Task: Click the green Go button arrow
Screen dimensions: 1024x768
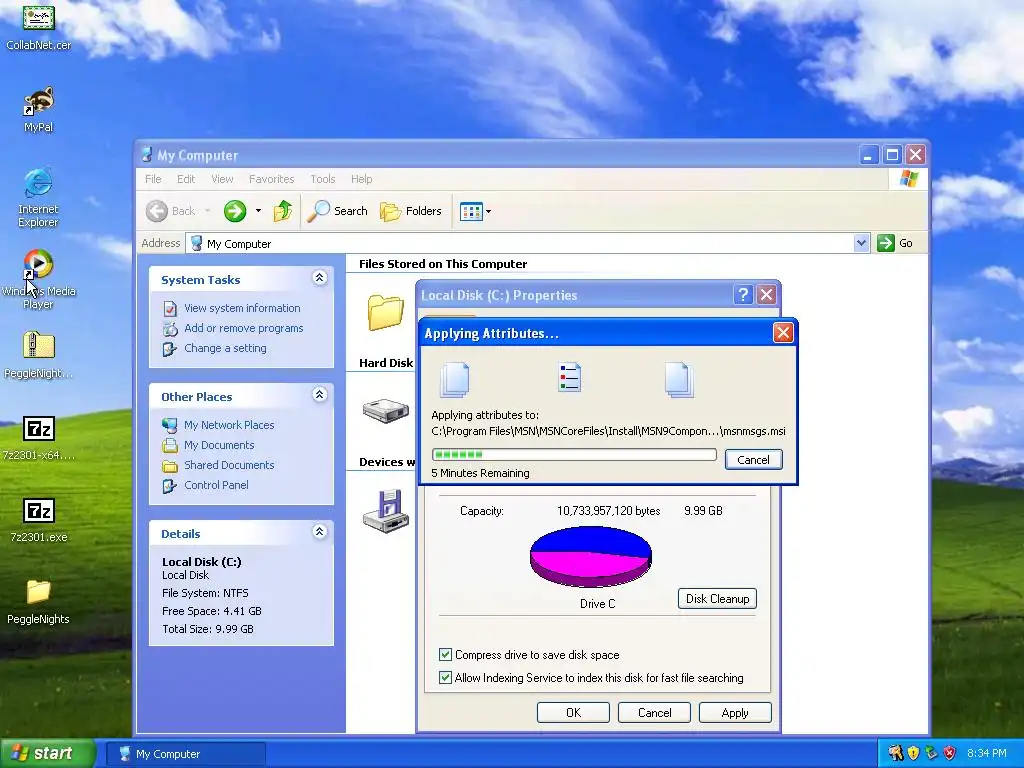Action: [886, 243]
